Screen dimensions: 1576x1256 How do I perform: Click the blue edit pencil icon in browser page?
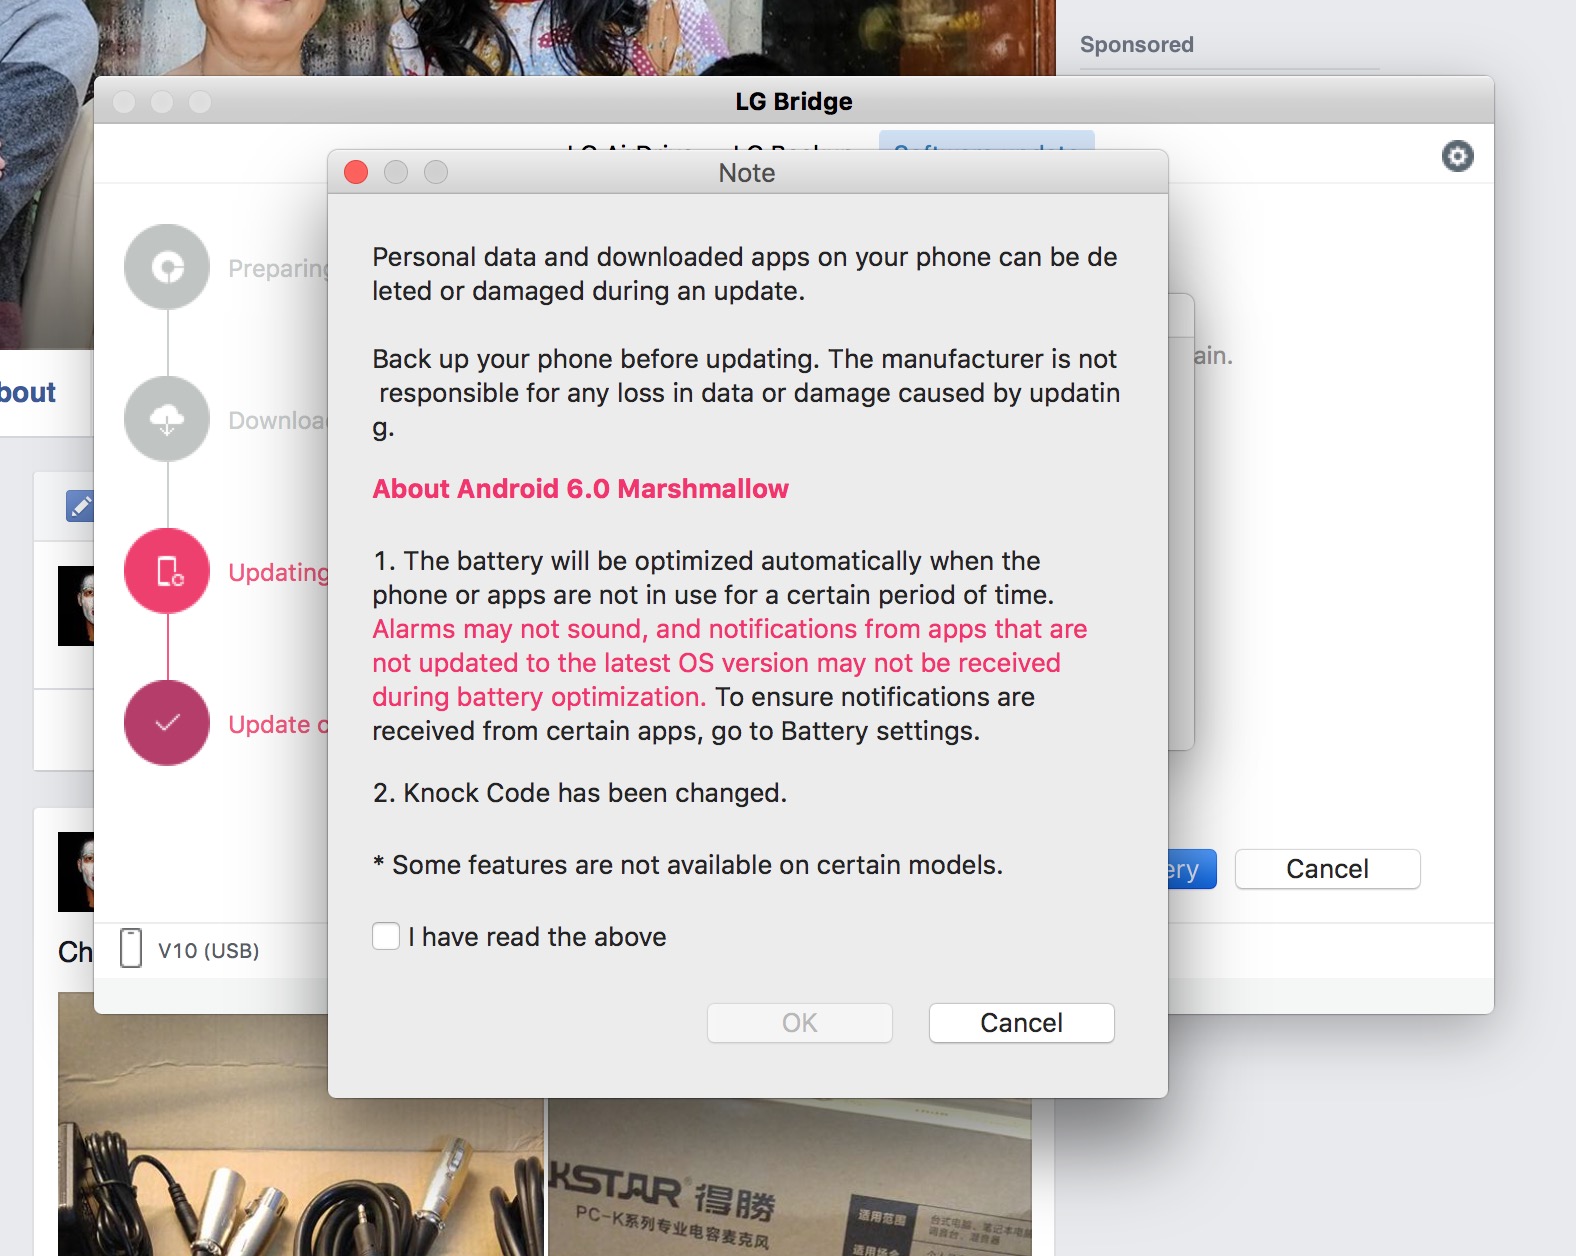80,506
